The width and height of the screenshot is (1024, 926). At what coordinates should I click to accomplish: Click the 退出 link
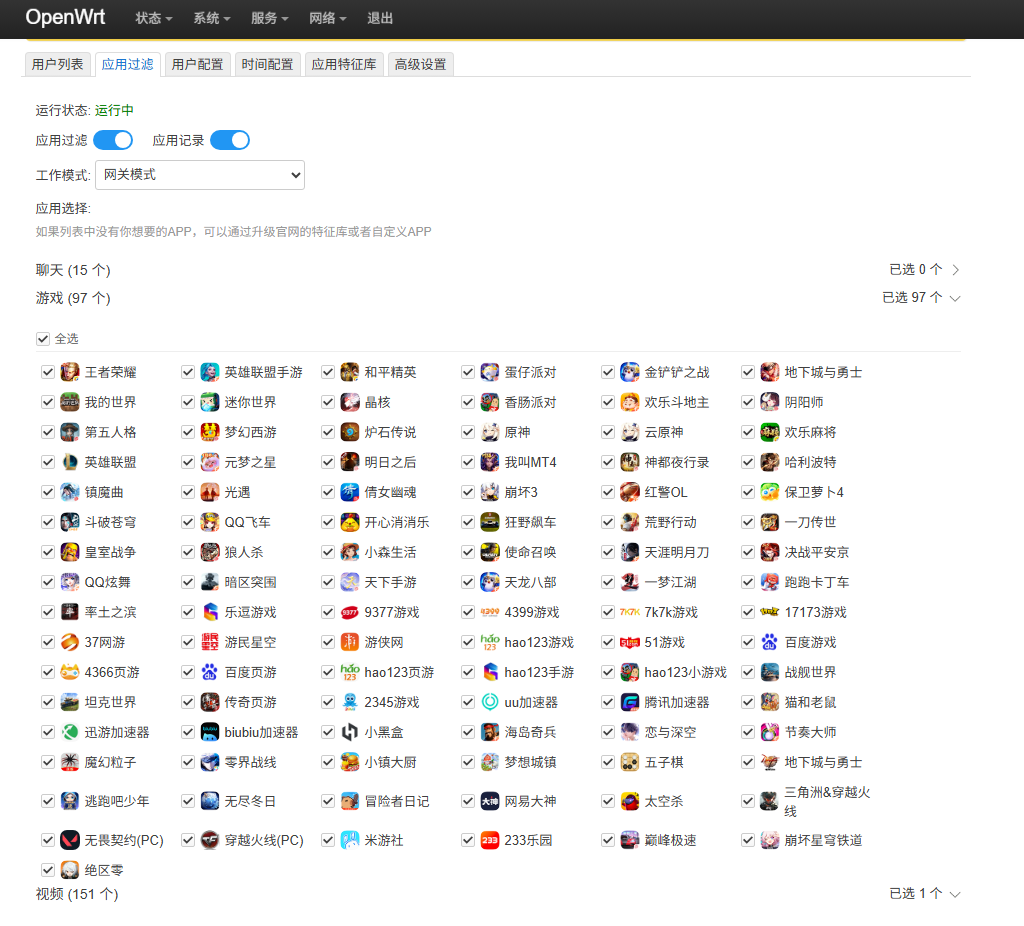point(380,18)
